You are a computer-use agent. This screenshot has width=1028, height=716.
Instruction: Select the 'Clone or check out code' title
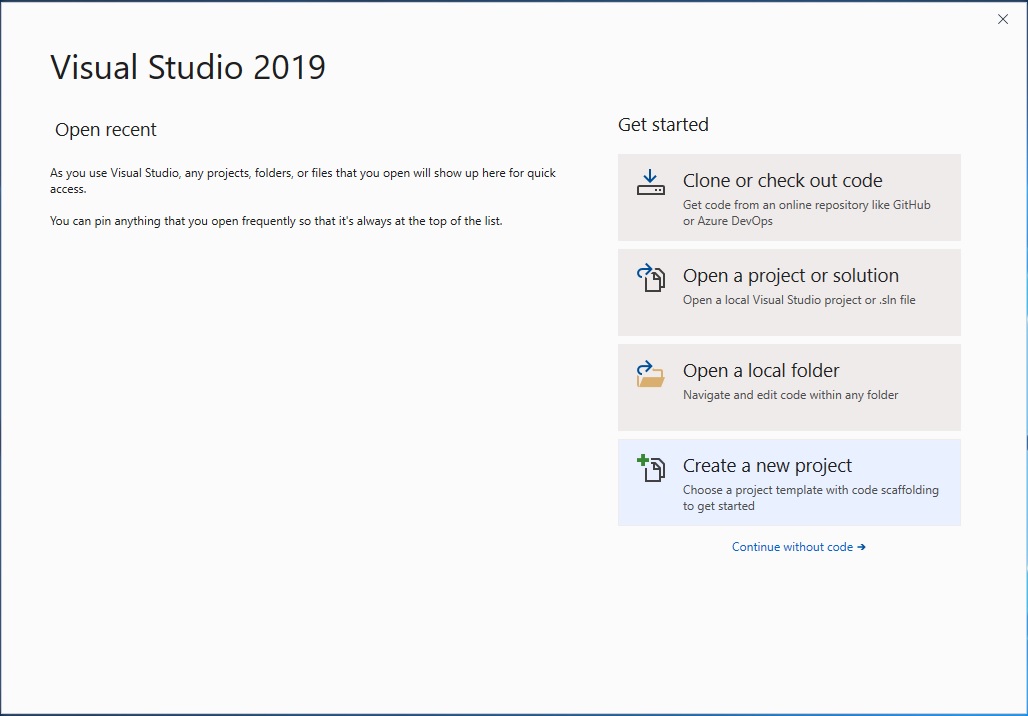pos(782,180)
